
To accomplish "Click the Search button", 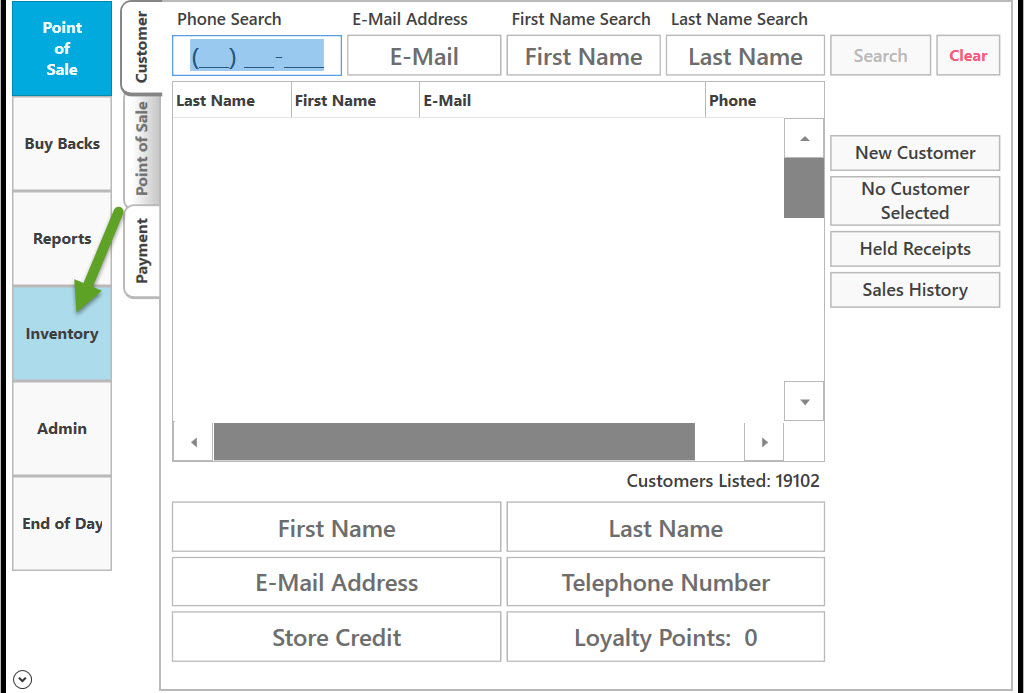I will tap(880, 56).
